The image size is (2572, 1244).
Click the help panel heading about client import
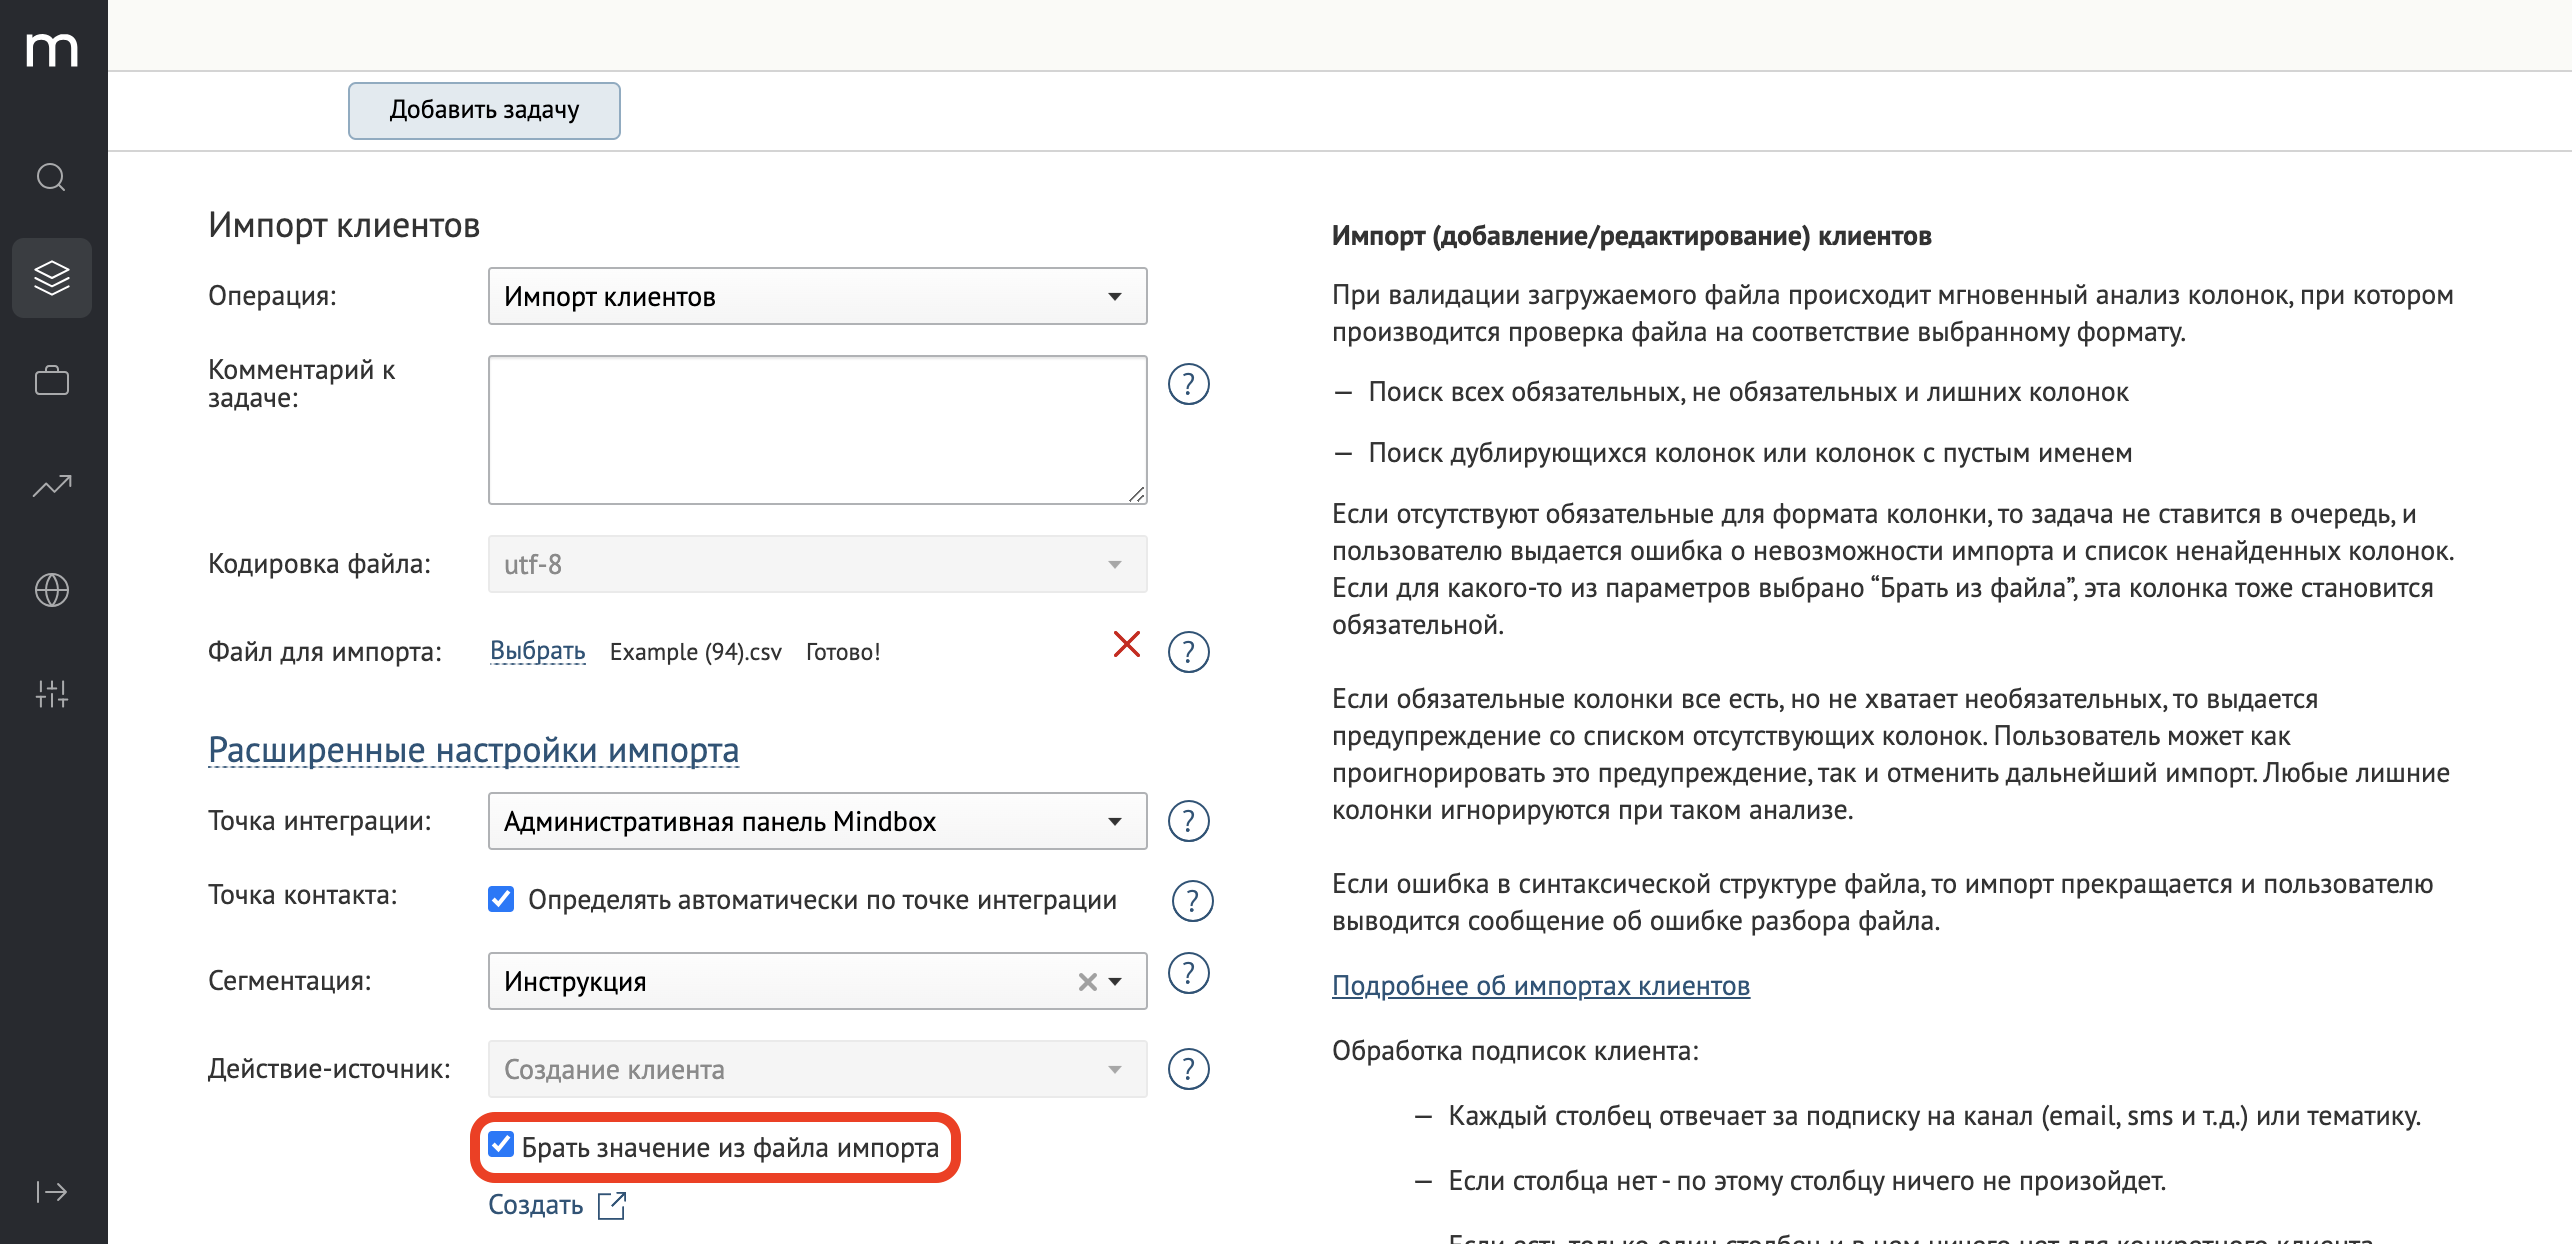1631,236
